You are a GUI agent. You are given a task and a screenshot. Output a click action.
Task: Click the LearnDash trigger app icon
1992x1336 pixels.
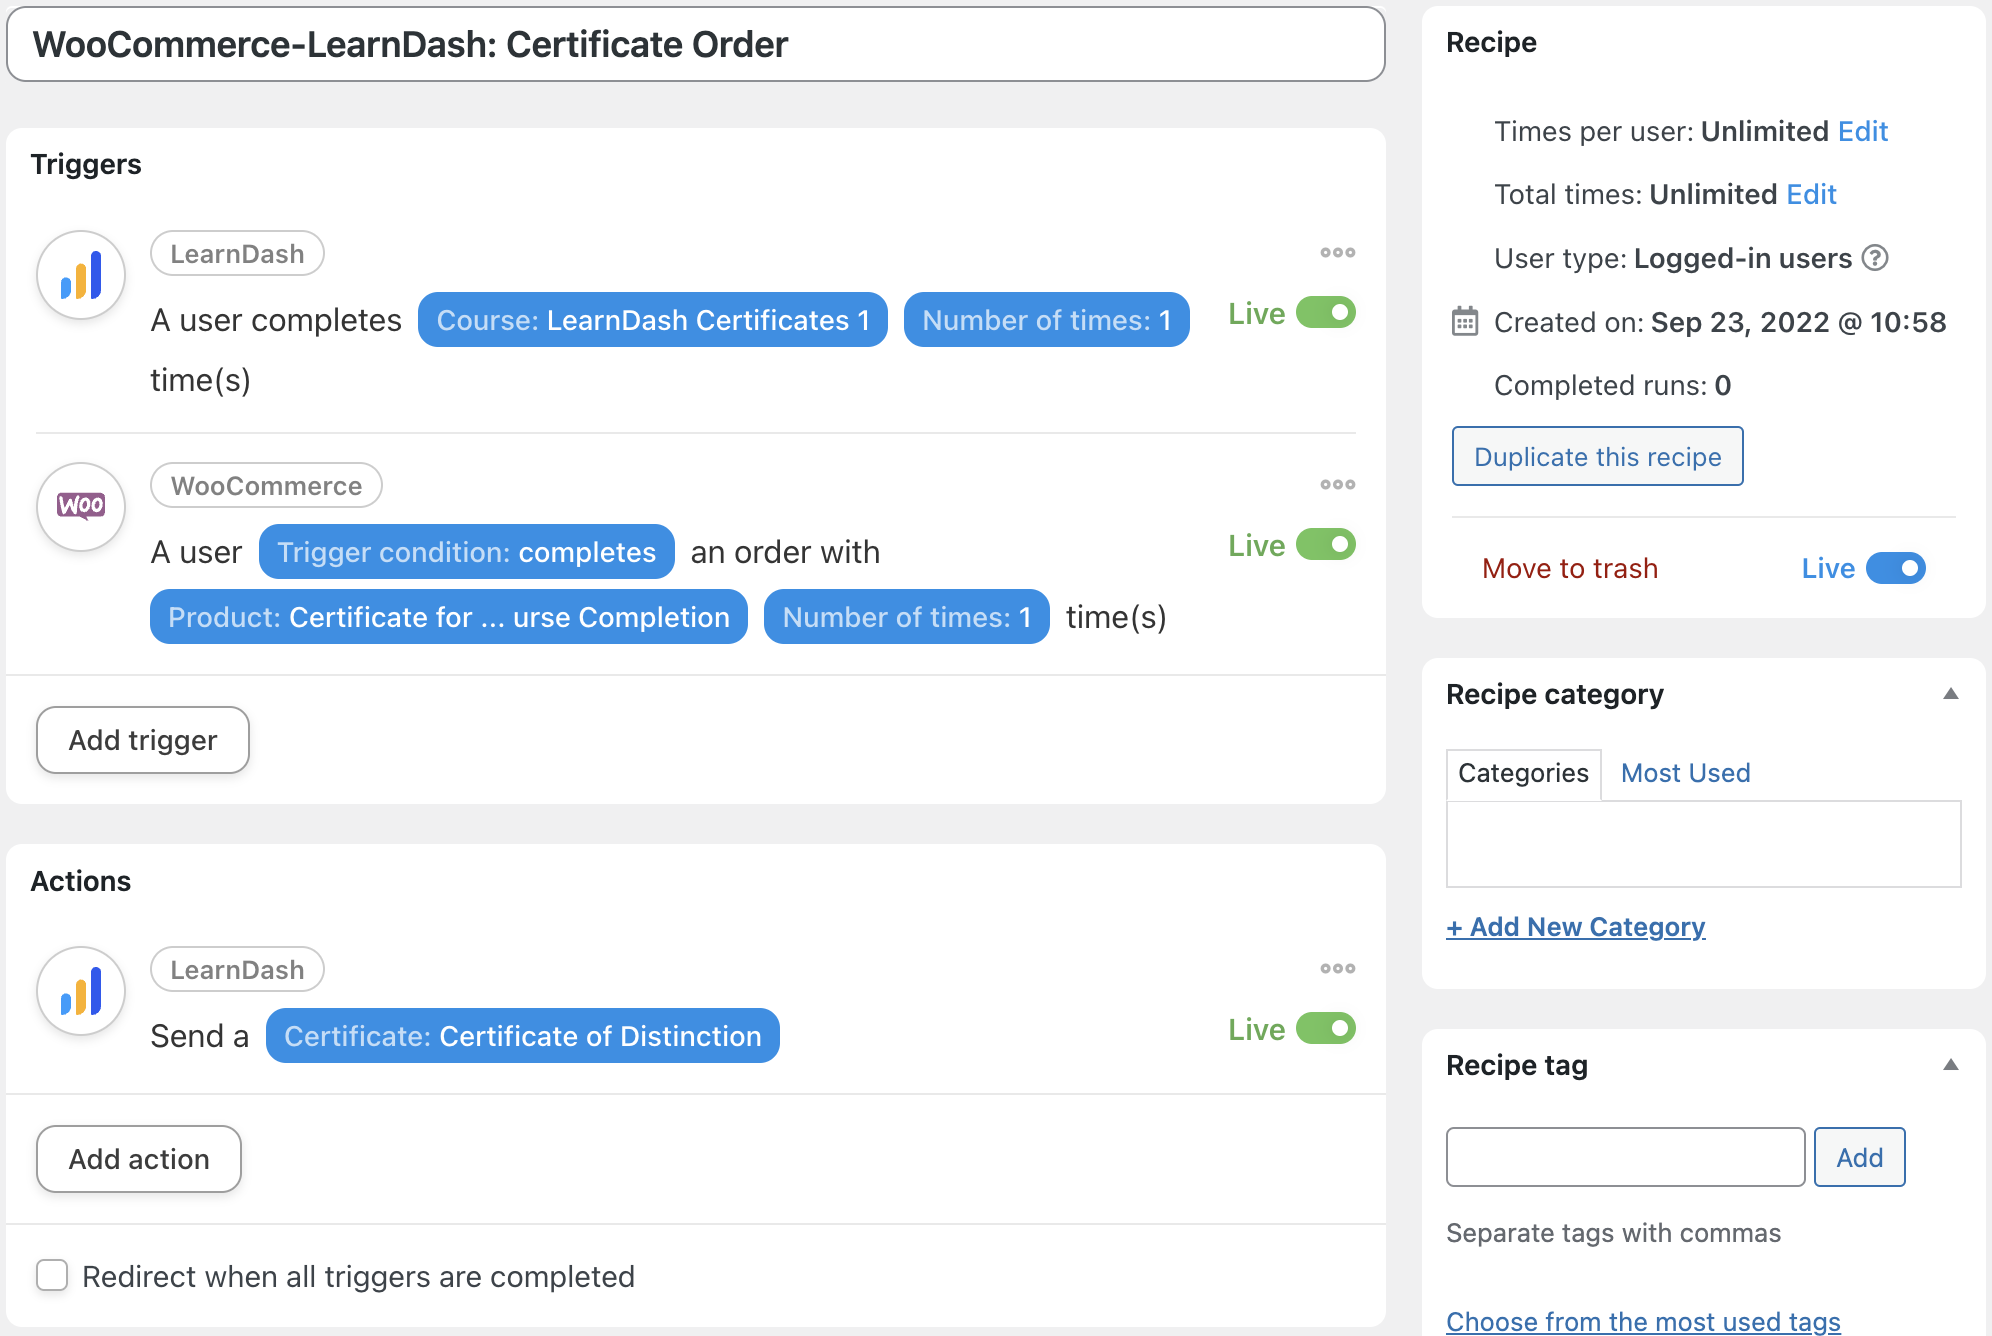80,274
